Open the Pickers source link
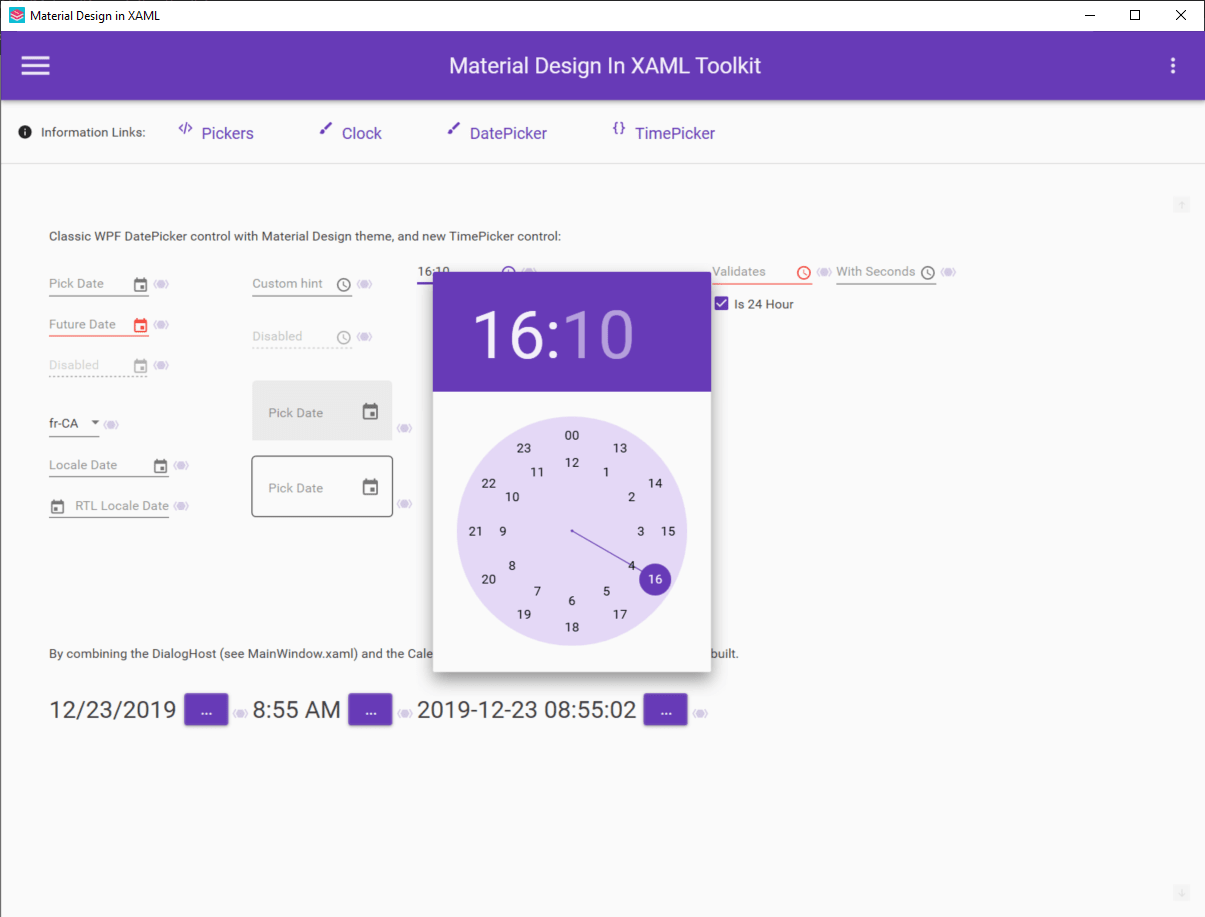Viewport: 1205px width, 917px height. 216,132
